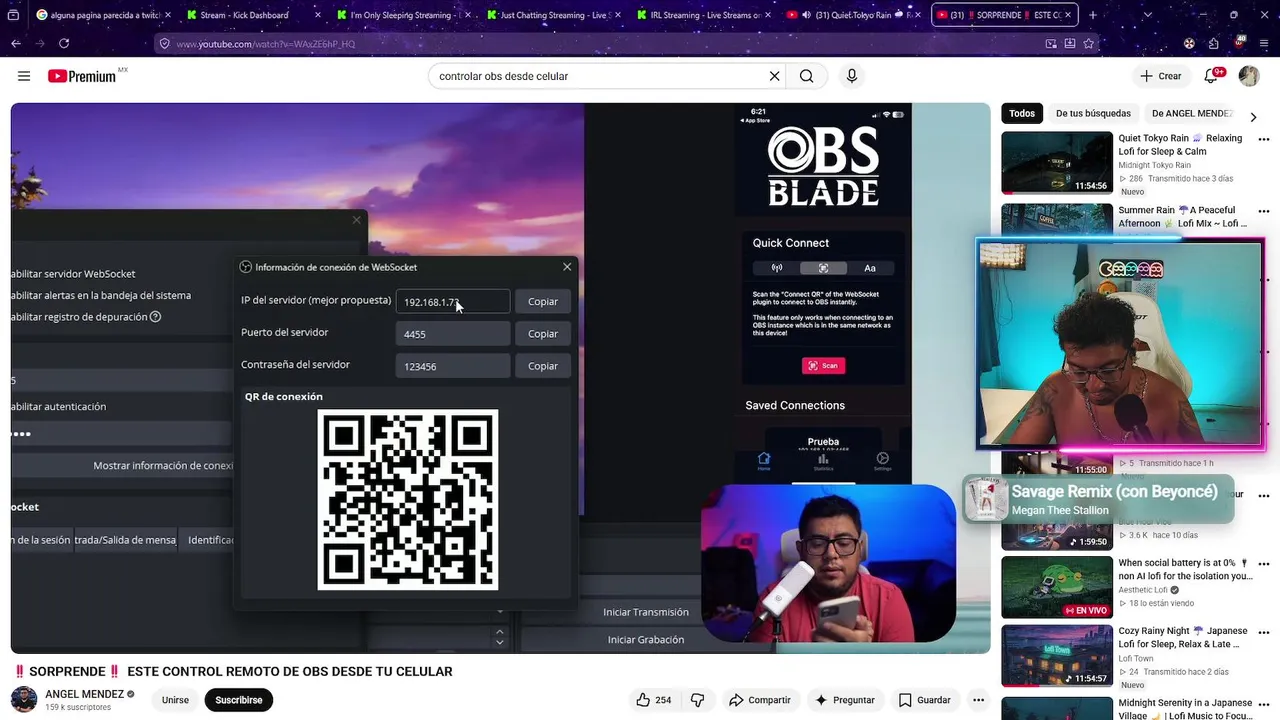Open the browser tab search icon
The width and height of the screenshot is (1280, 720).
pos(14,15)
